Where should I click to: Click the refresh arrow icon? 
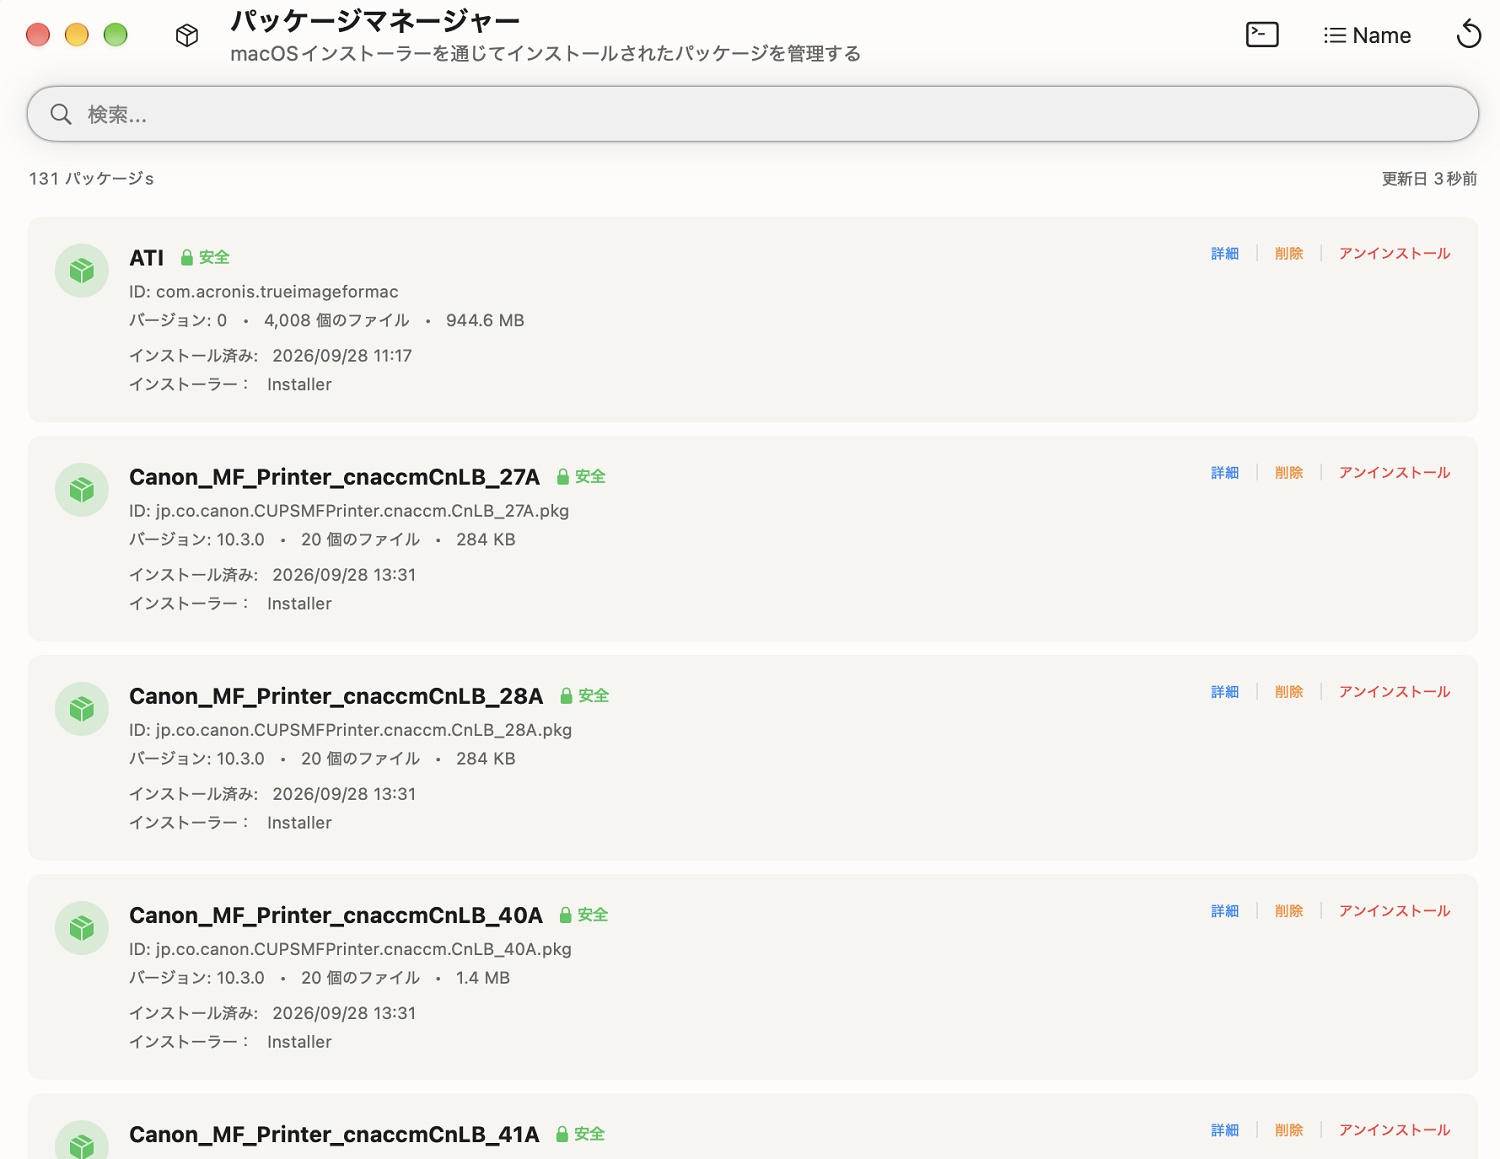[1468, 34]
